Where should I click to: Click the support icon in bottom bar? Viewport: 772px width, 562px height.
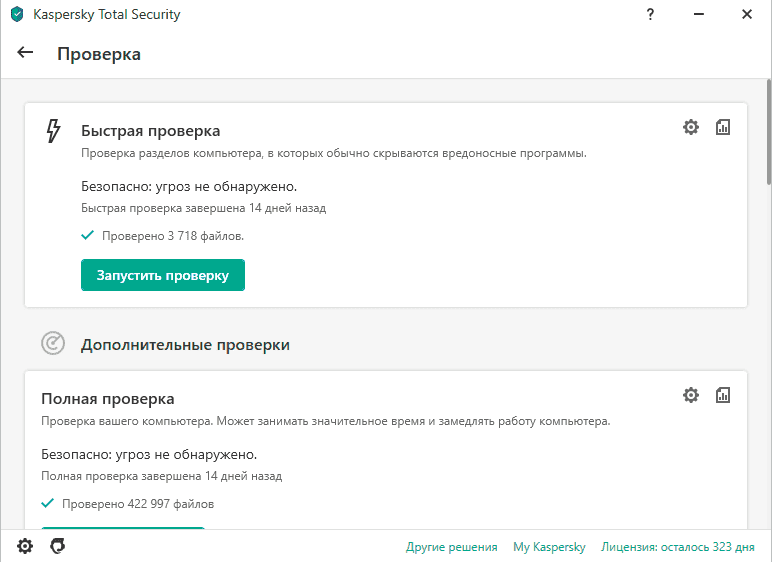point(58,546)
